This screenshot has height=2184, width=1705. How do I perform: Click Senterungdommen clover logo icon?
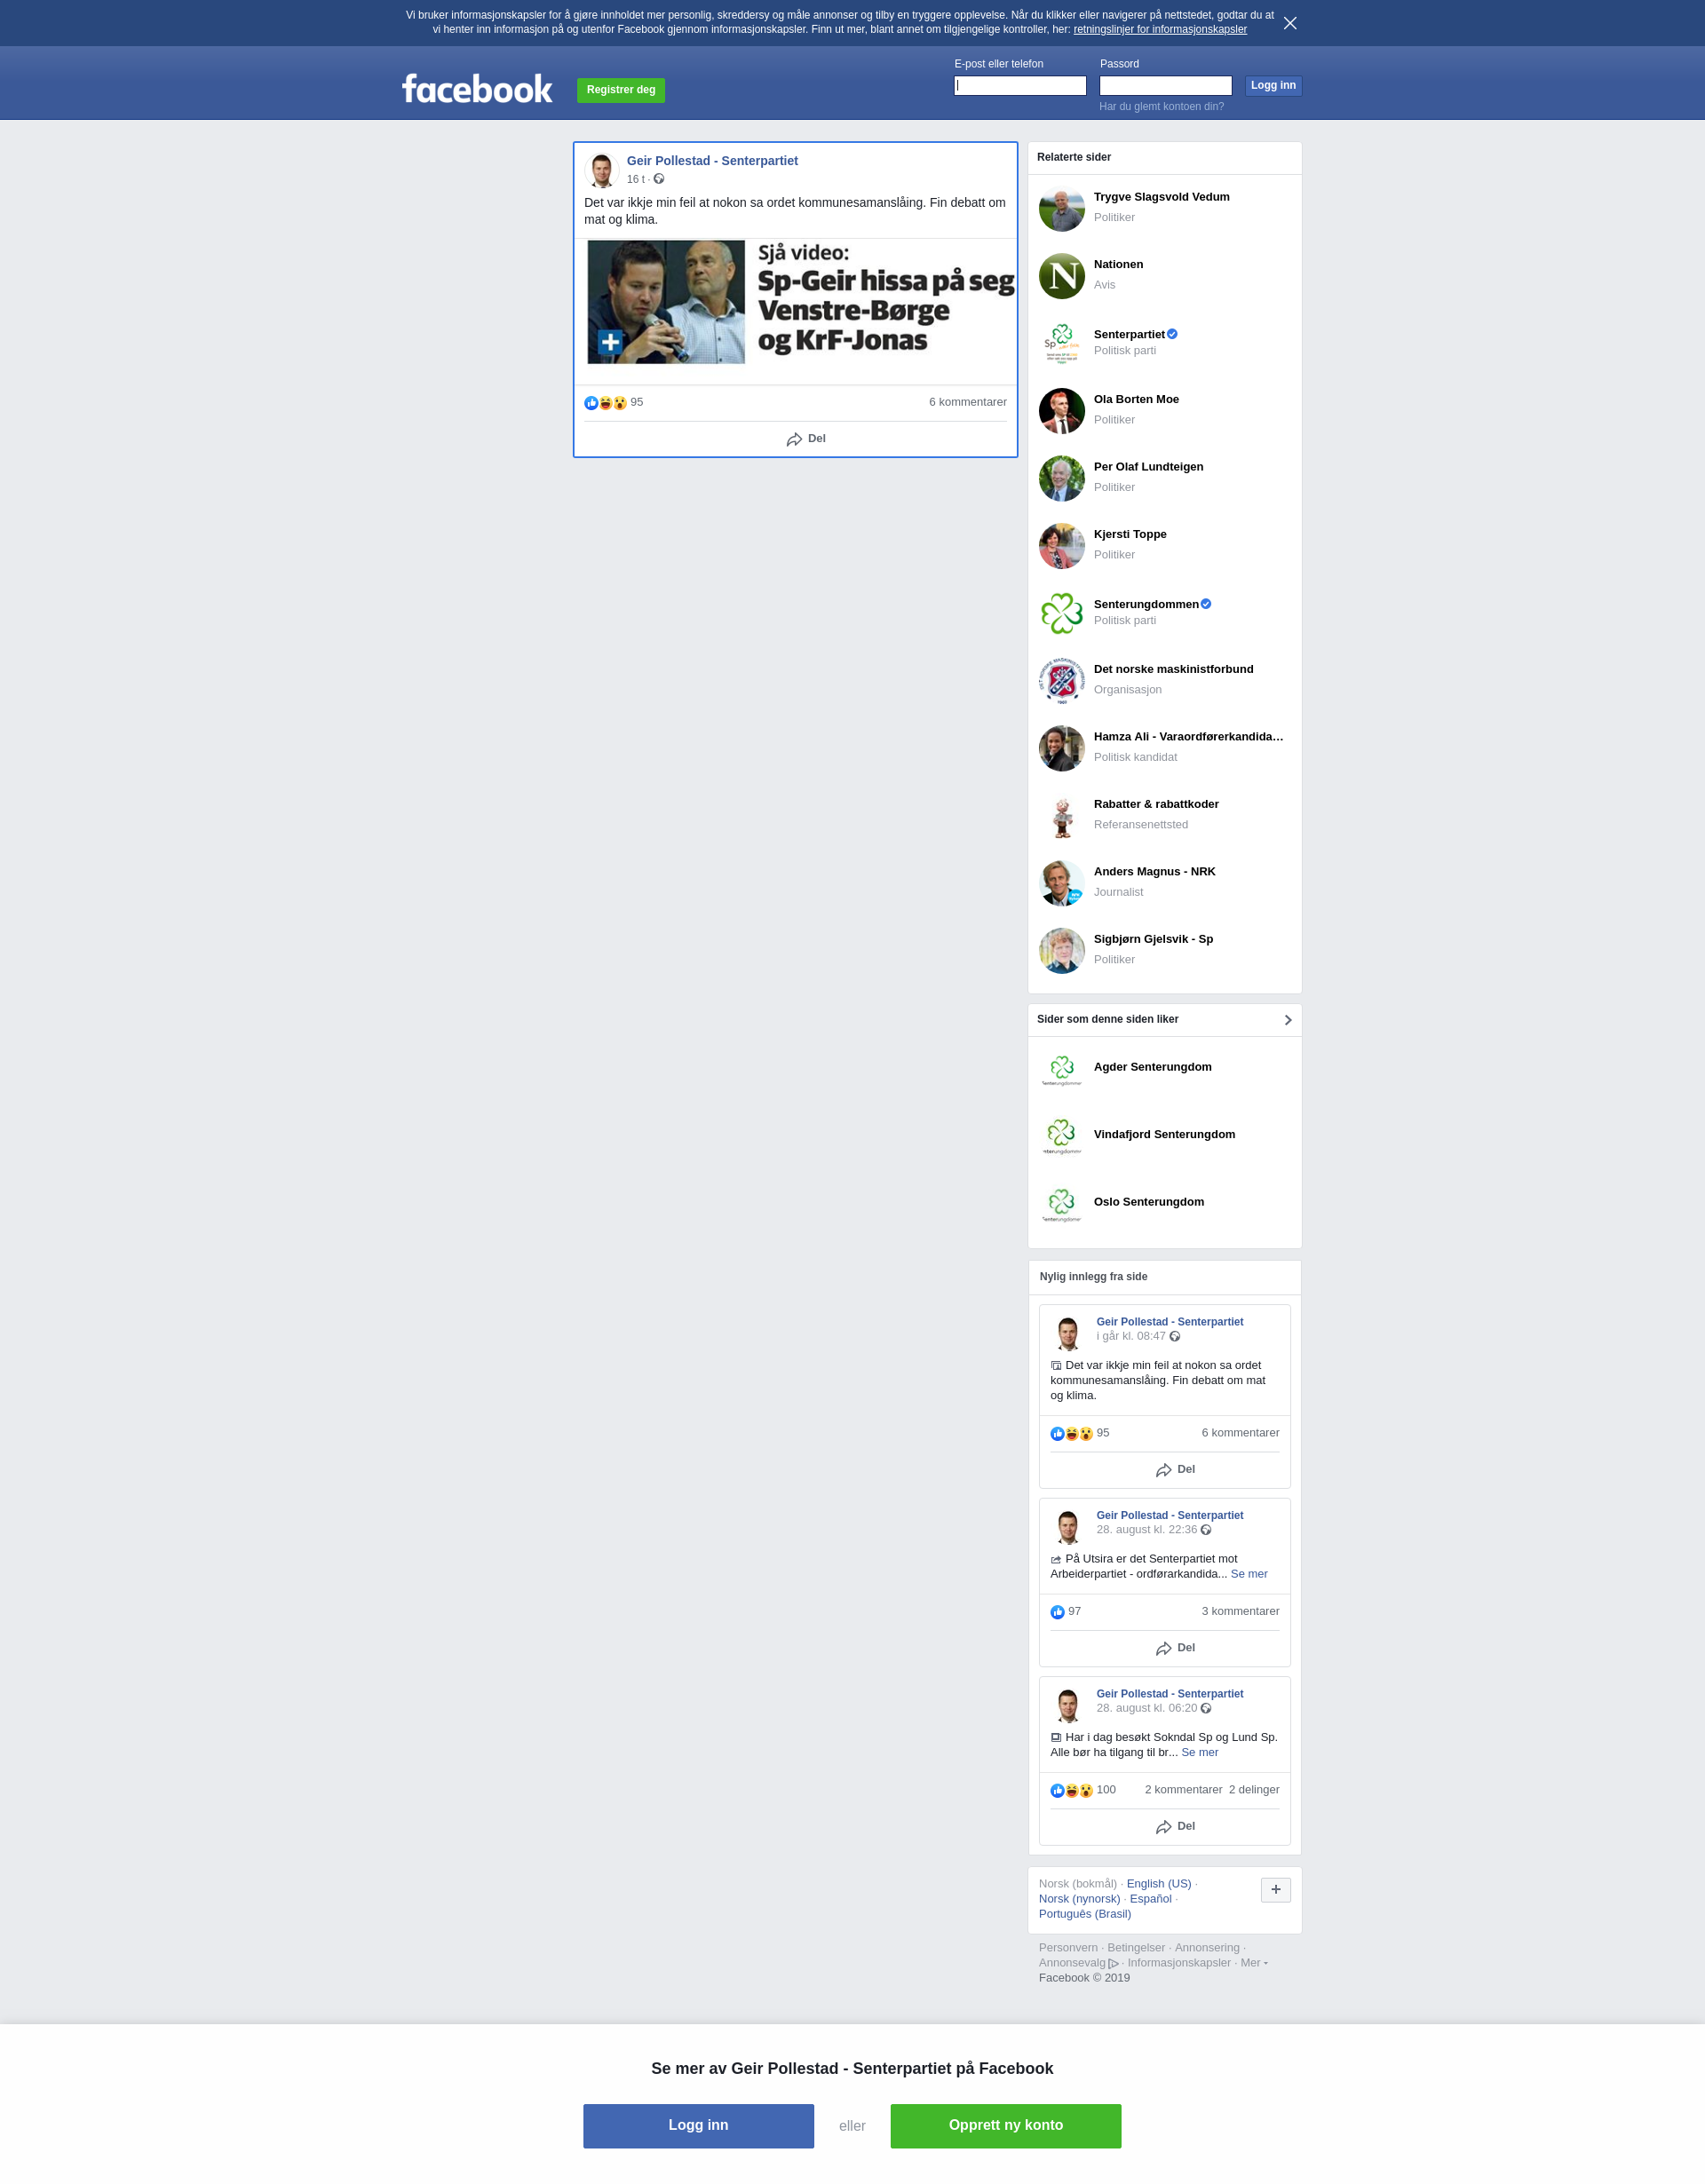[1061, 613]
